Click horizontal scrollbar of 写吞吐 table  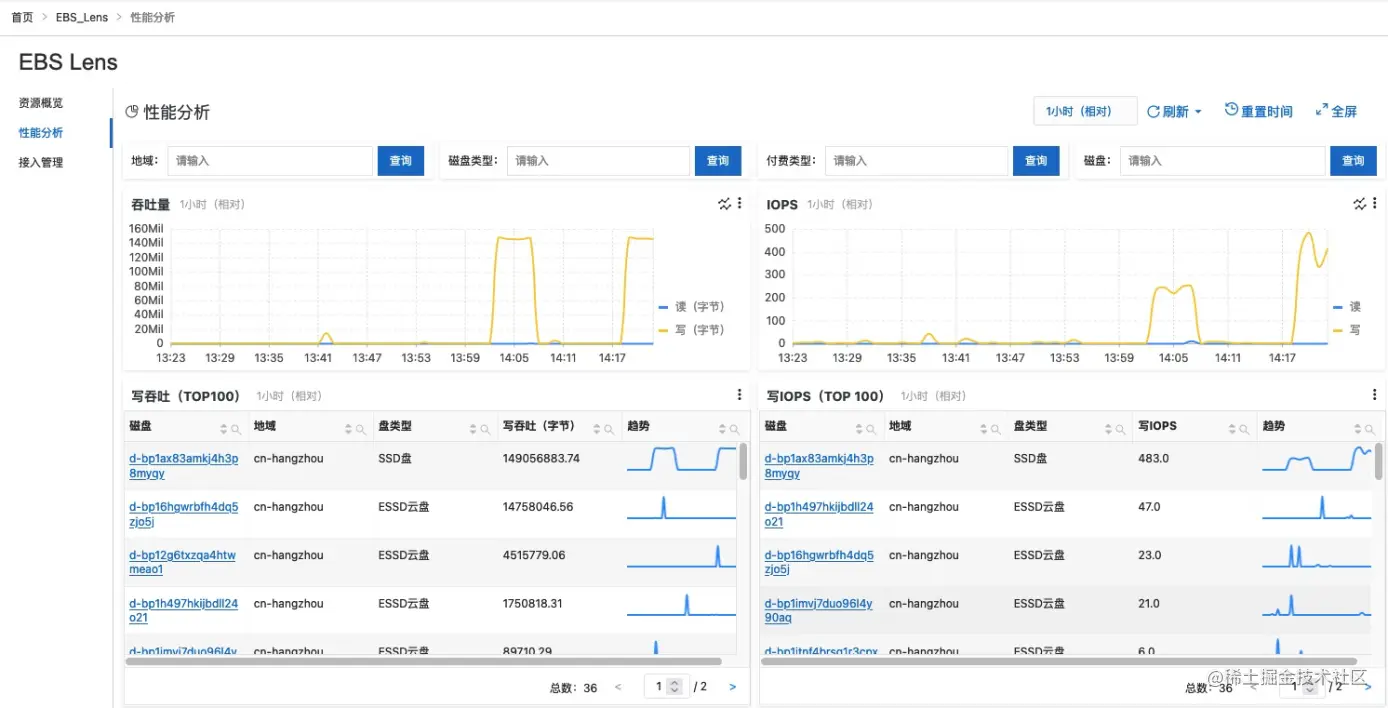point(424,661)
